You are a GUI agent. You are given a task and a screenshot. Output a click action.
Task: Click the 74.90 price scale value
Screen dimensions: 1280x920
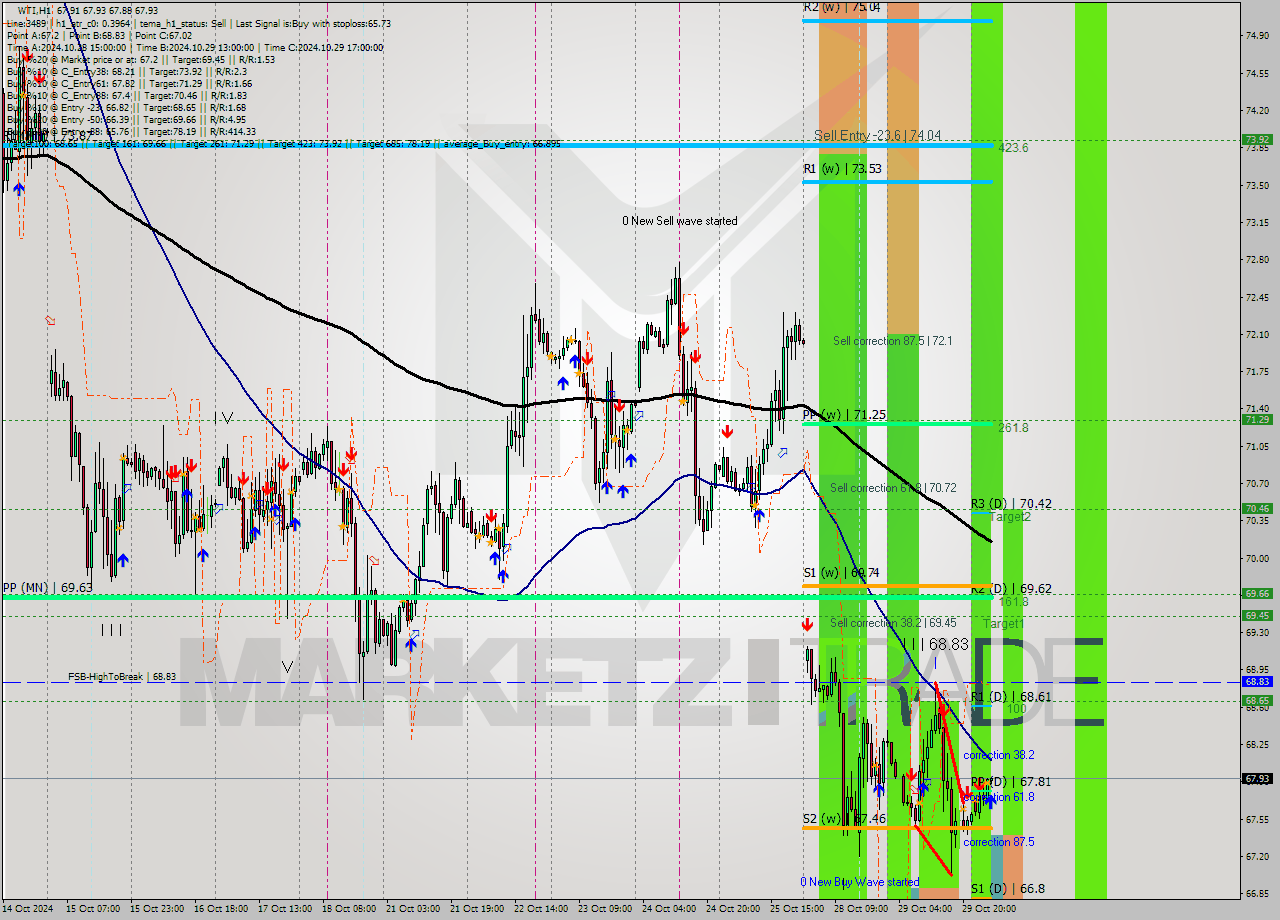coord(1258,35)
